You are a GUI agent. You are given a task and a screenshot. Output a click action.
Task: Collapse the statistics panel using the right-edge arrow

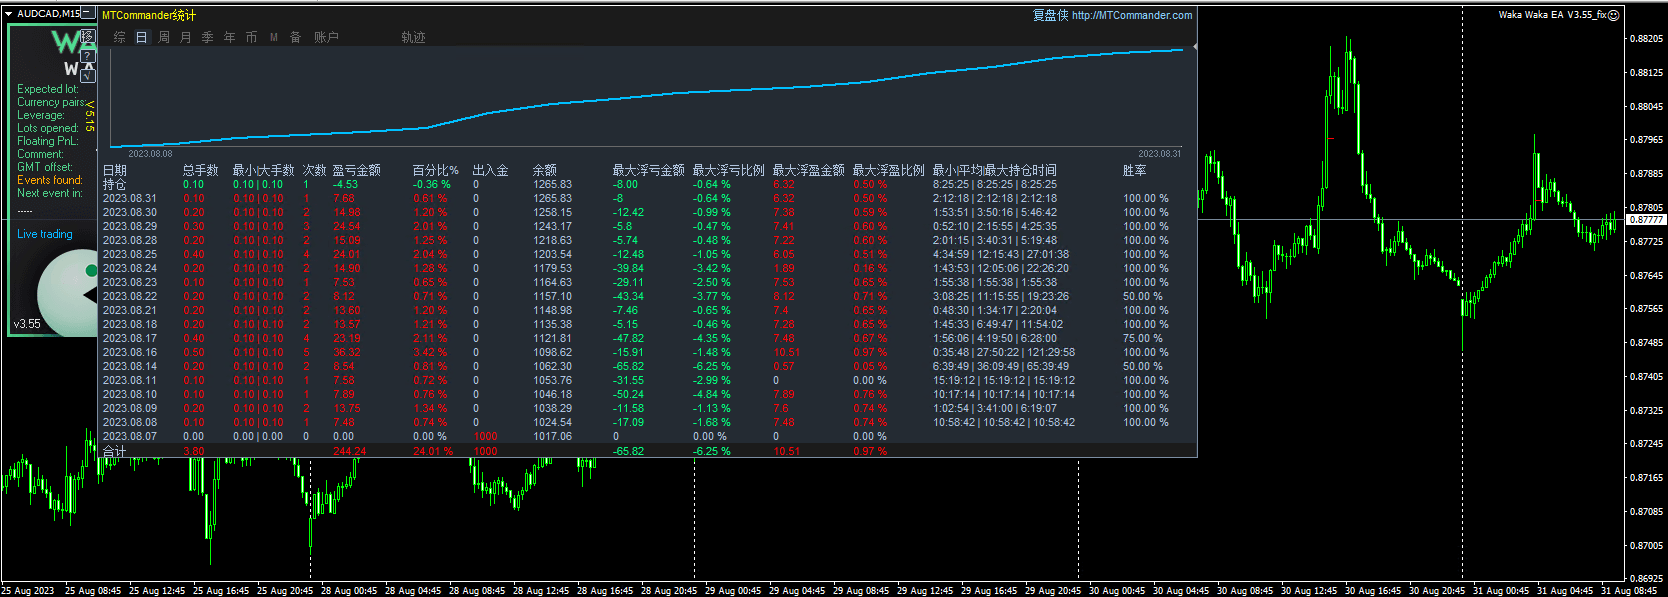[x=1195, y=46]
